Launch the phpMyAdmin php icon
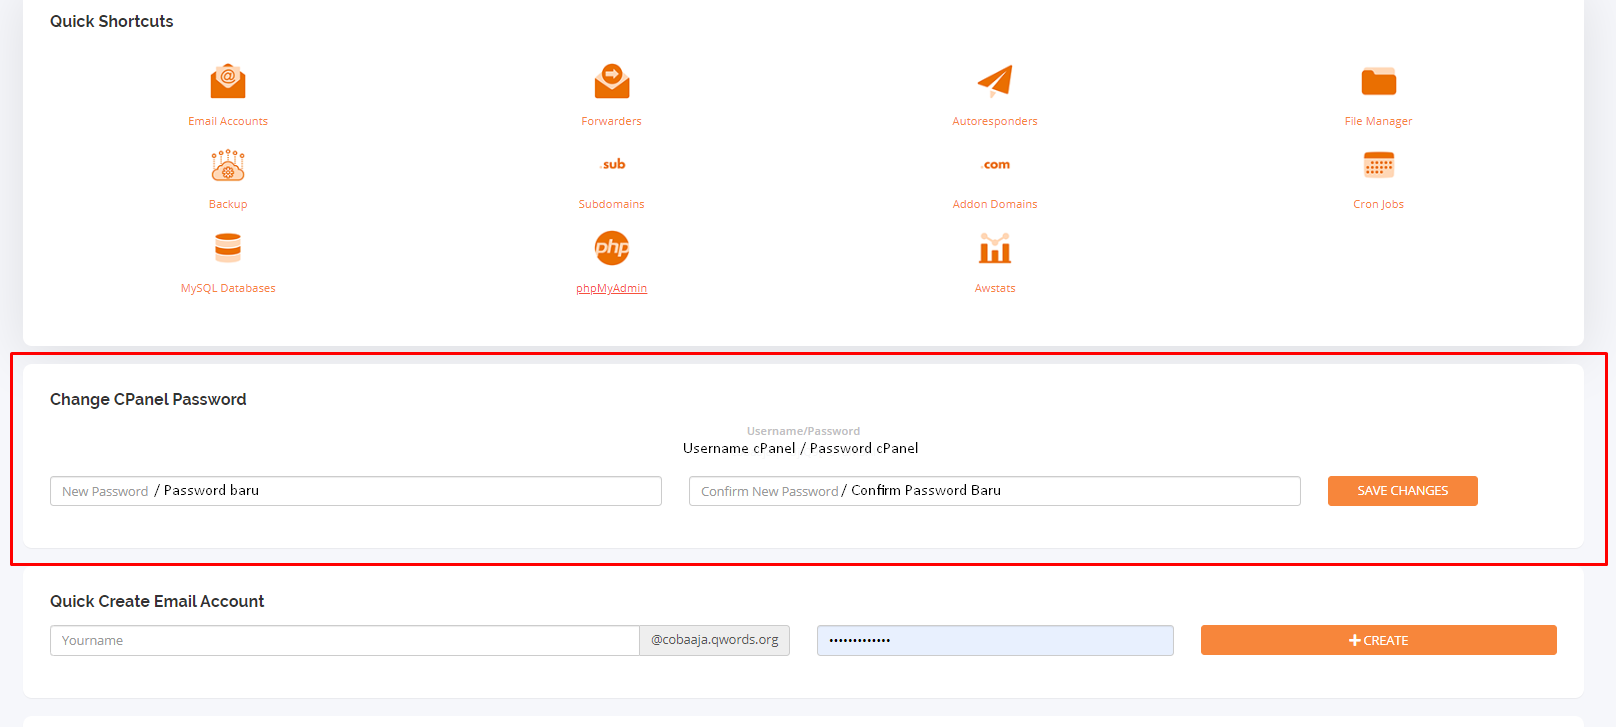 pyautogui.click(x=611, y=248)
